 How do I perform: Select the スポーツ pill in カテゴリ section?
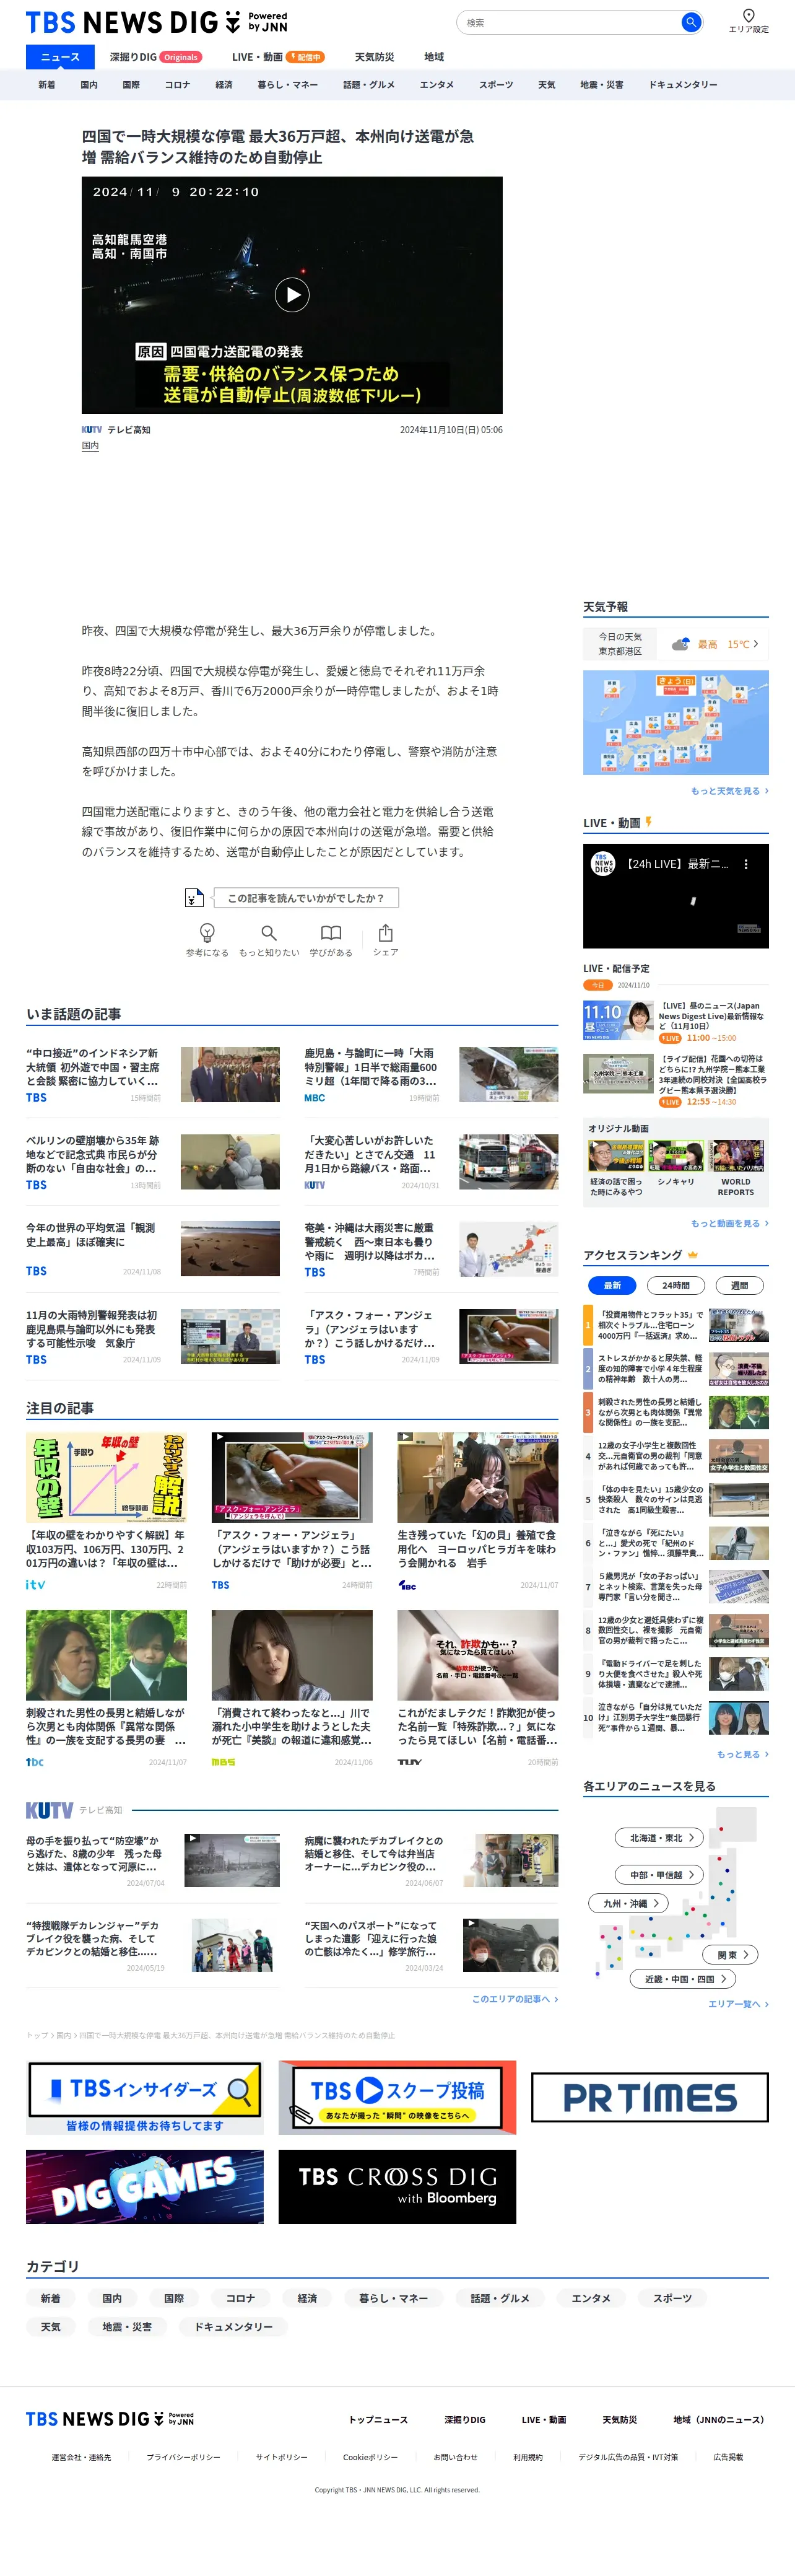(672, 2298)
